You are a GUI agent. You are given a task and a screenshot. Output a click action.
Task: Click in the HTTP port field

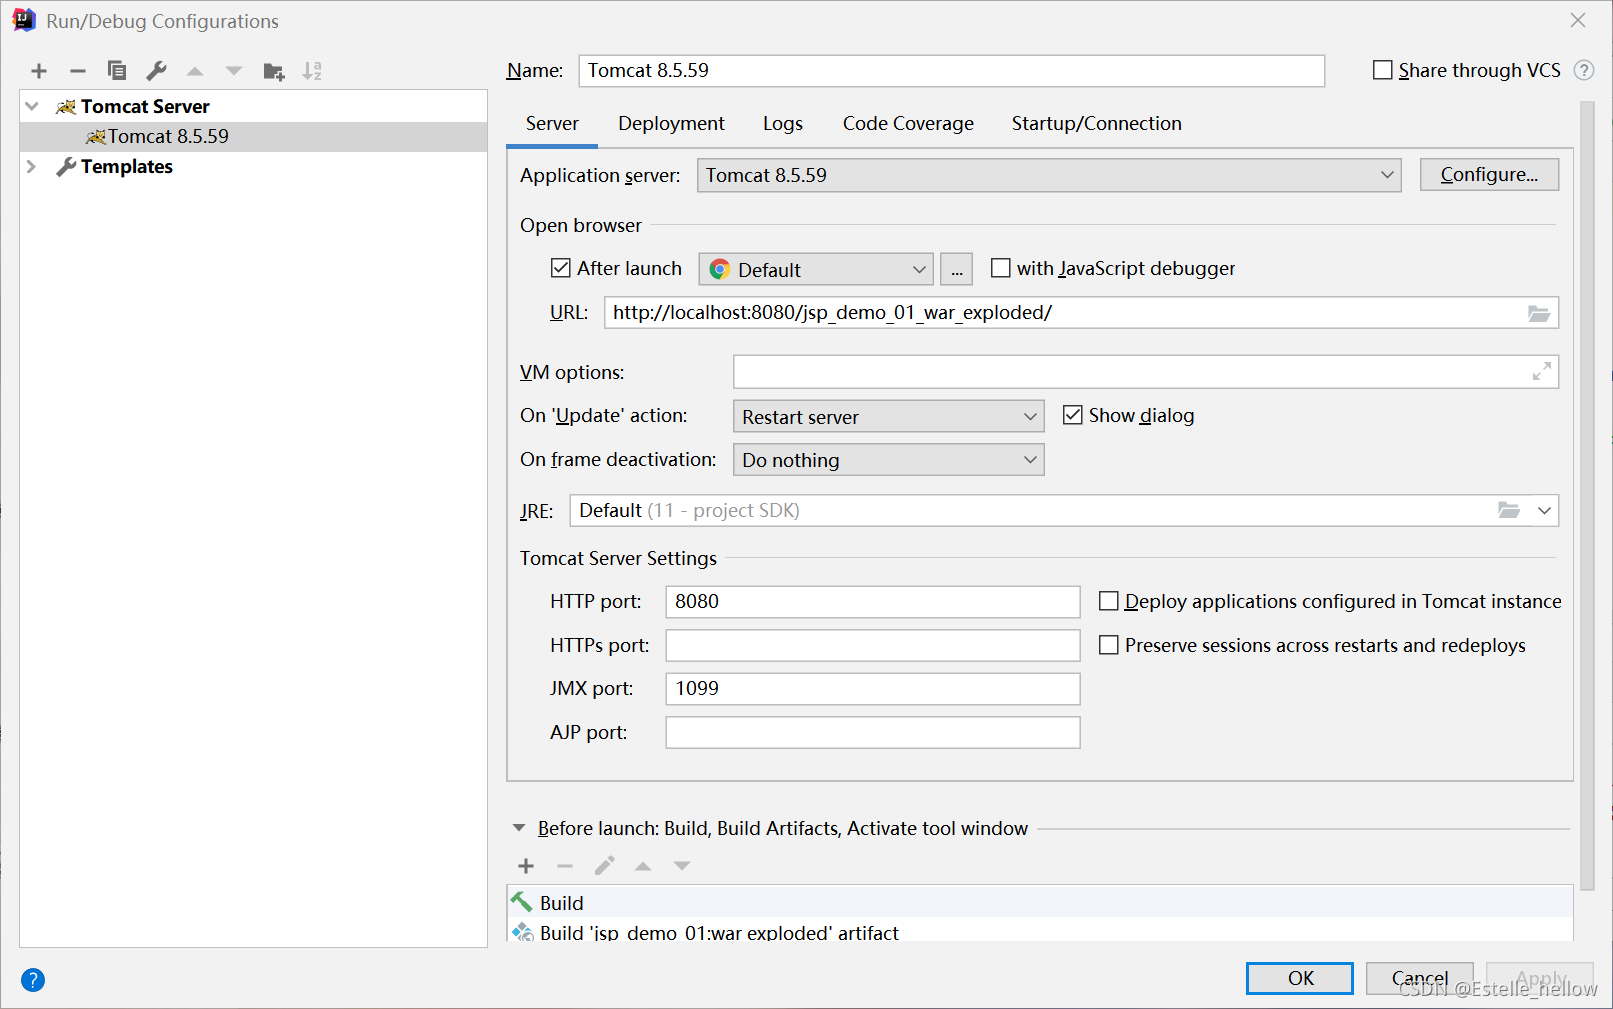tap(873, 602)
